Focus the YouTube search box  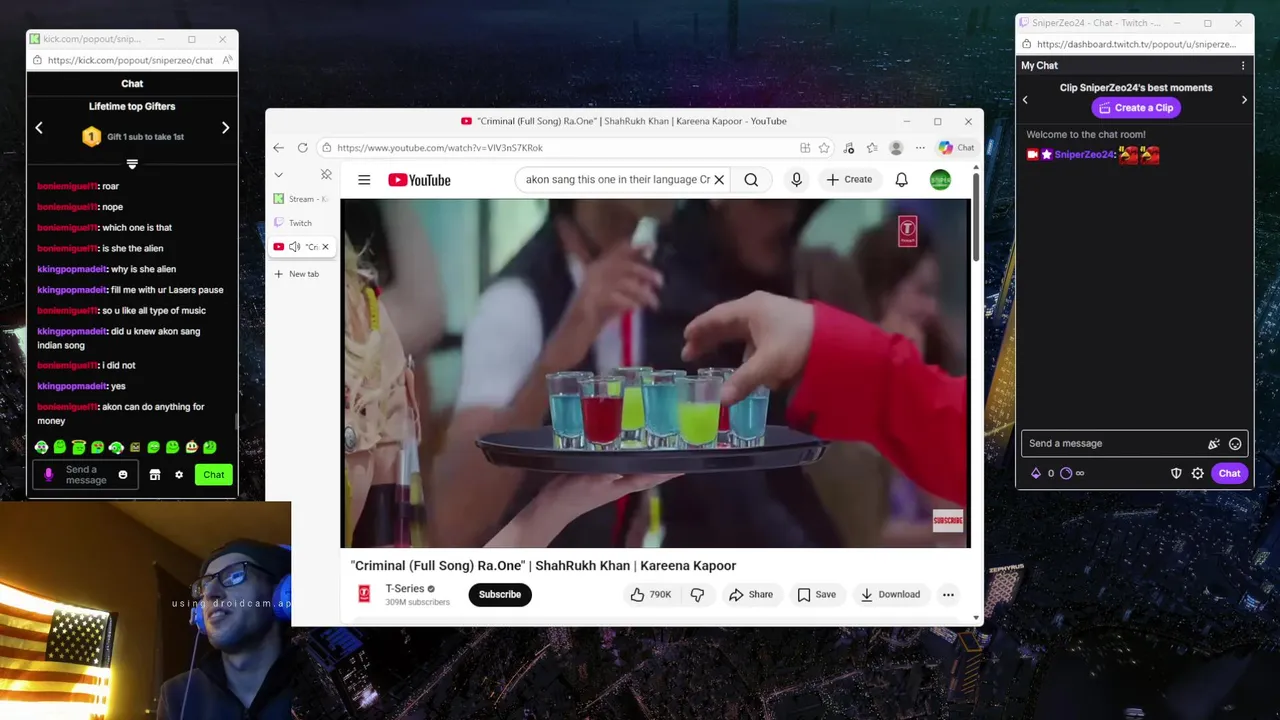pos(618,180)
